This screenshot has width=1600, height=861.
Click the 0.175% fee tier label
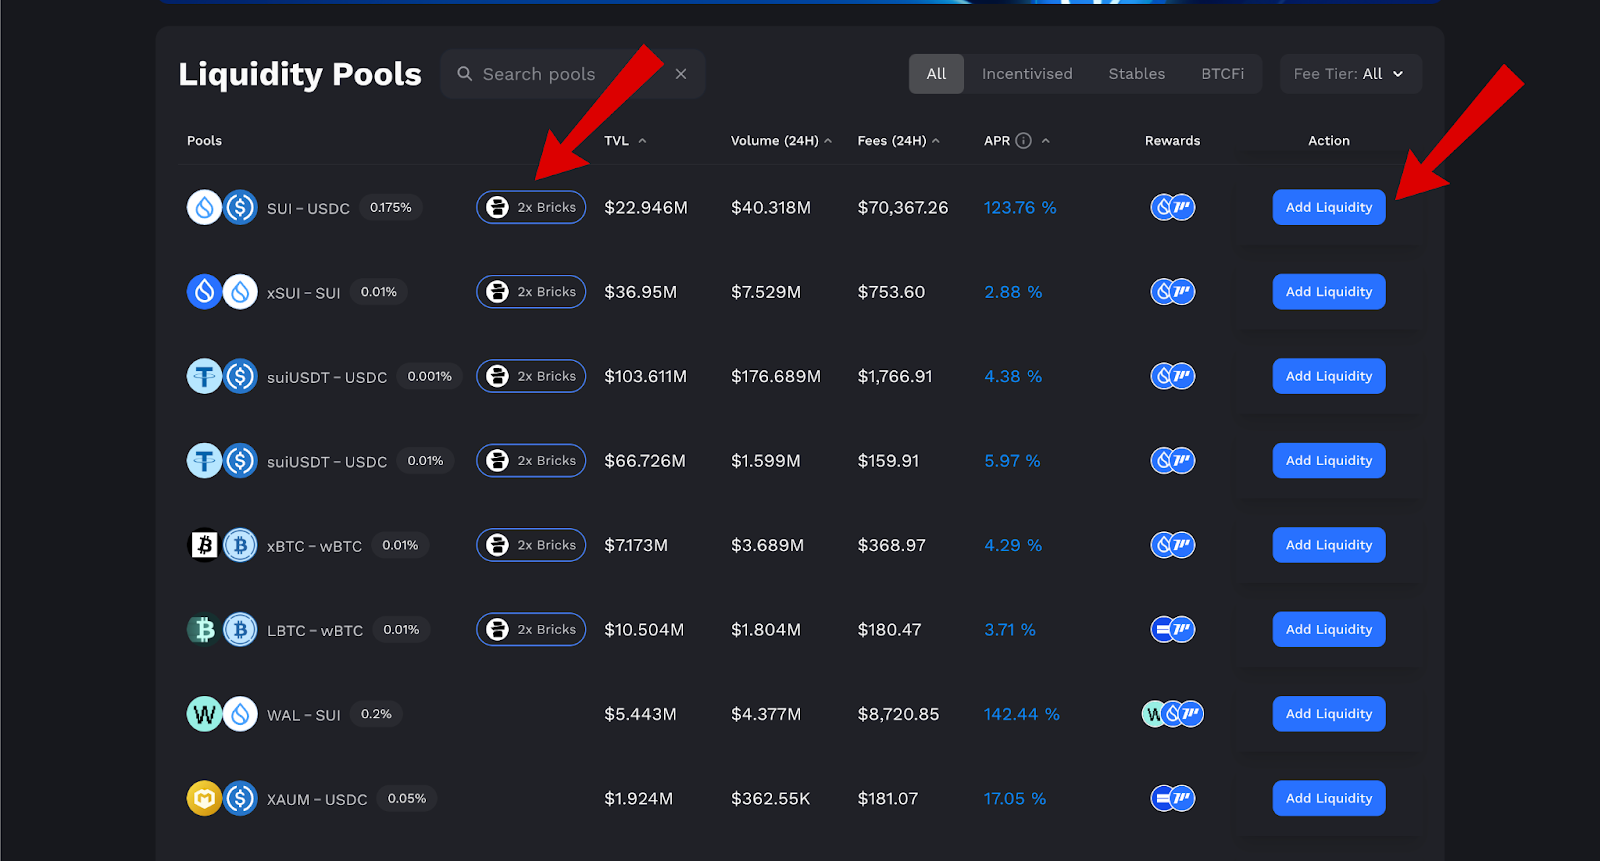click(x=391, y=207)
